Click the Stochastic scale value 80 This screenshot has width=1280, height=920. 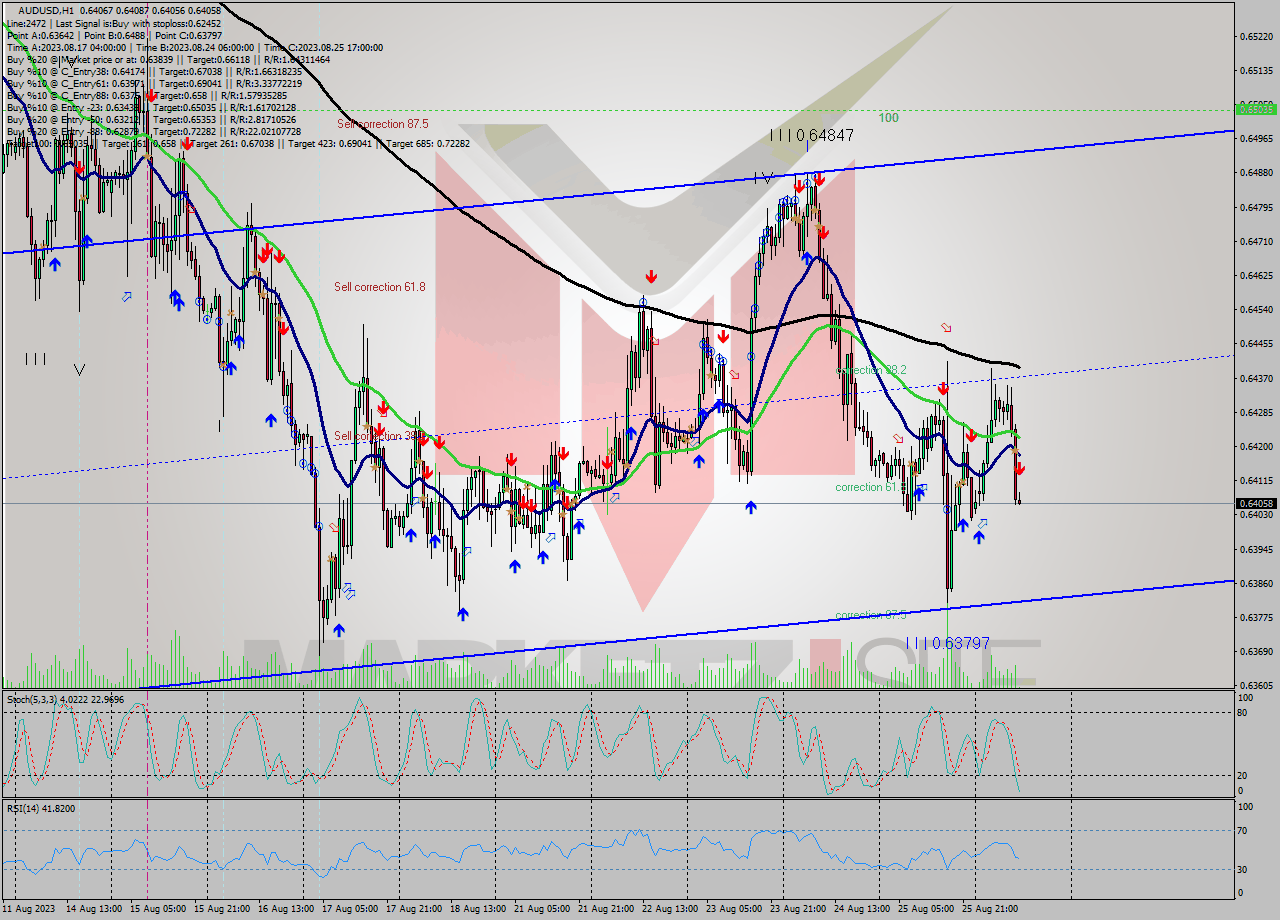pyautogui.click(x=1244, y=713)
